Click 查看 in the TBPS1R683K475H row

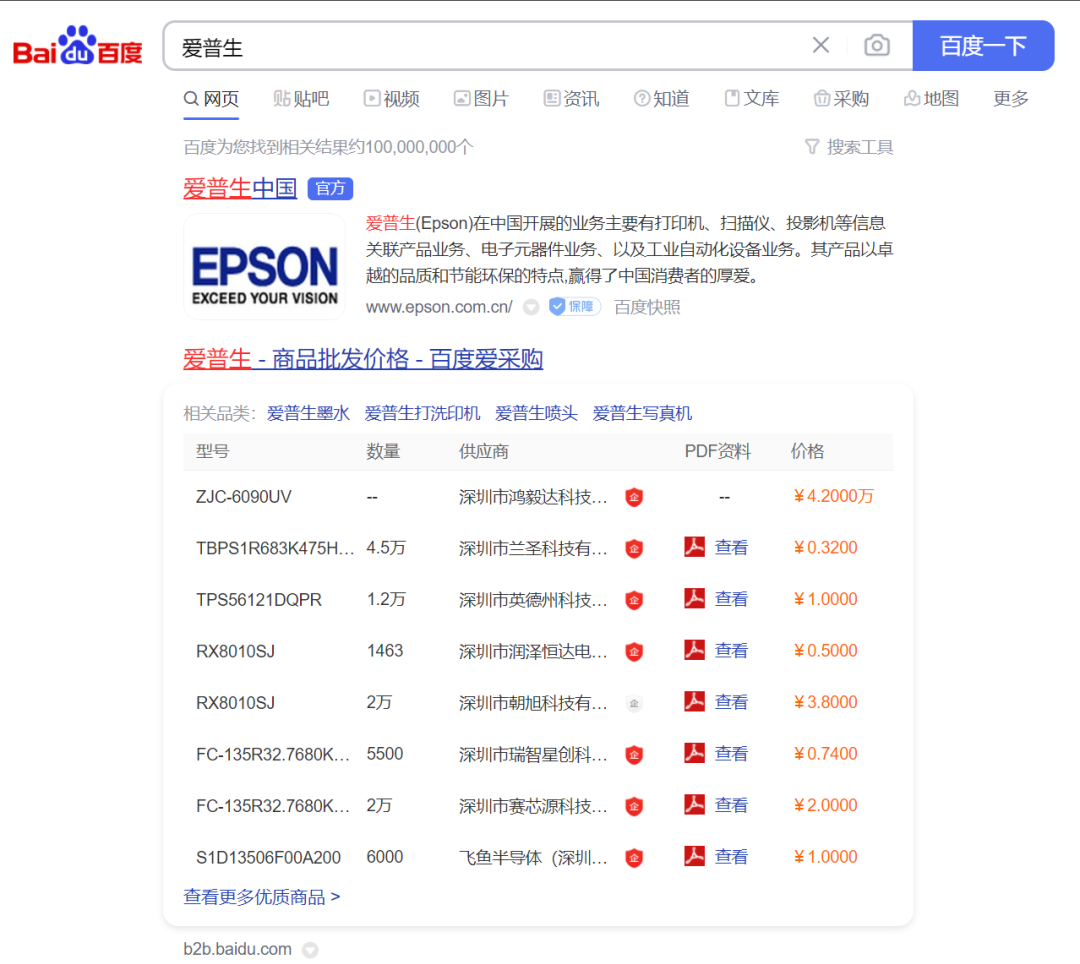coord(731,547)
